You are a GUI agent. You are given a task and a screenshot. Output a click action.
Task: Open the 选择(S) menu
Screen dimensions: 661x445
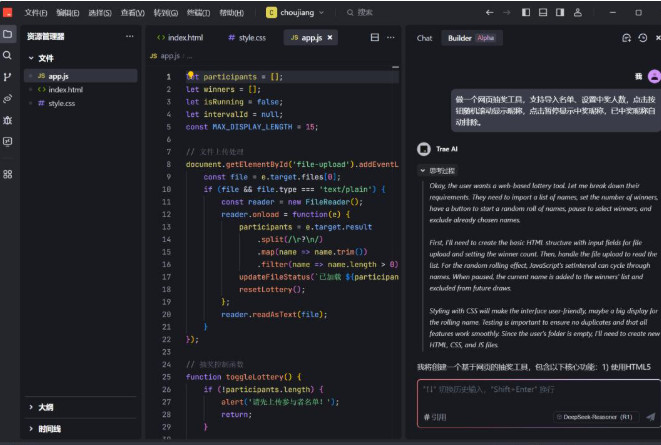point(100,13)
